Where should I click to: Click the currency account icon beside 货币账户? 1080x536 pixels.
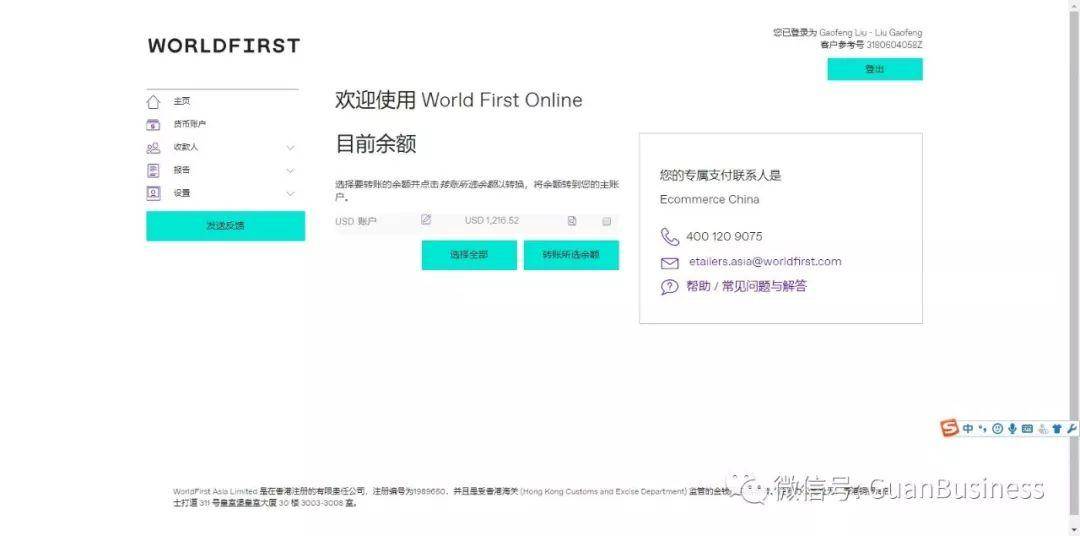(x=153, y=125)
